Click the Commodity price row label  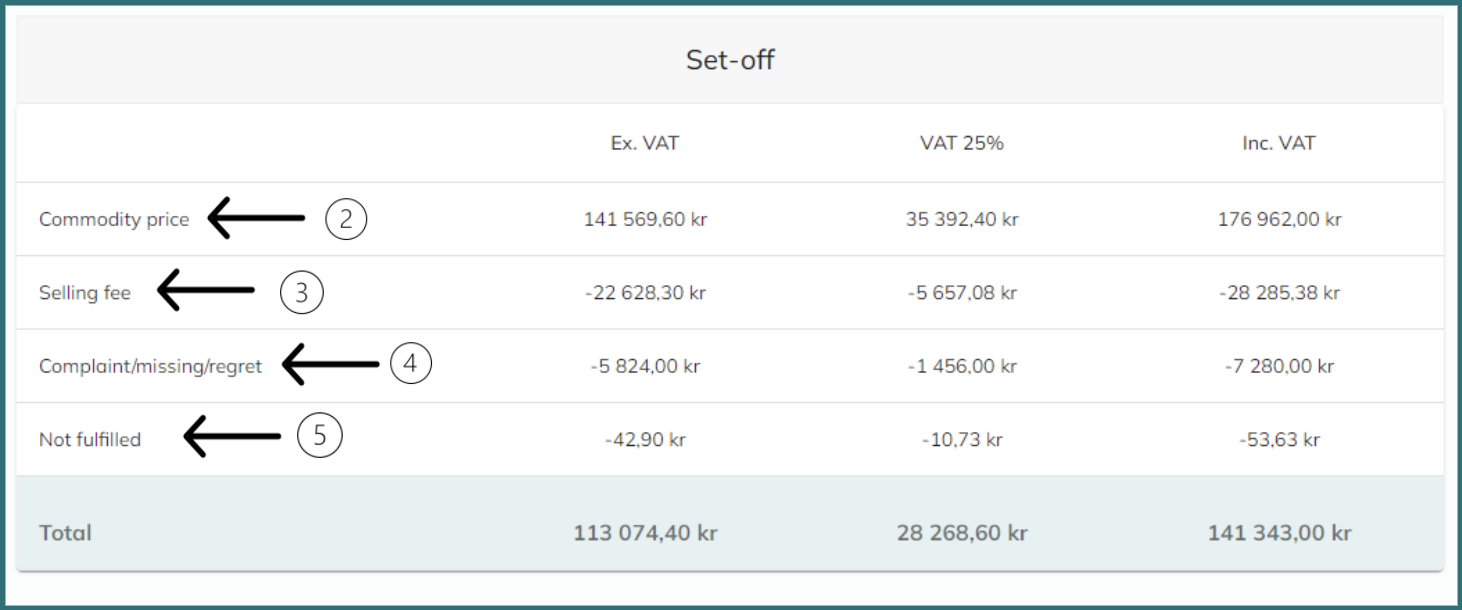click(x=114, y=220)
